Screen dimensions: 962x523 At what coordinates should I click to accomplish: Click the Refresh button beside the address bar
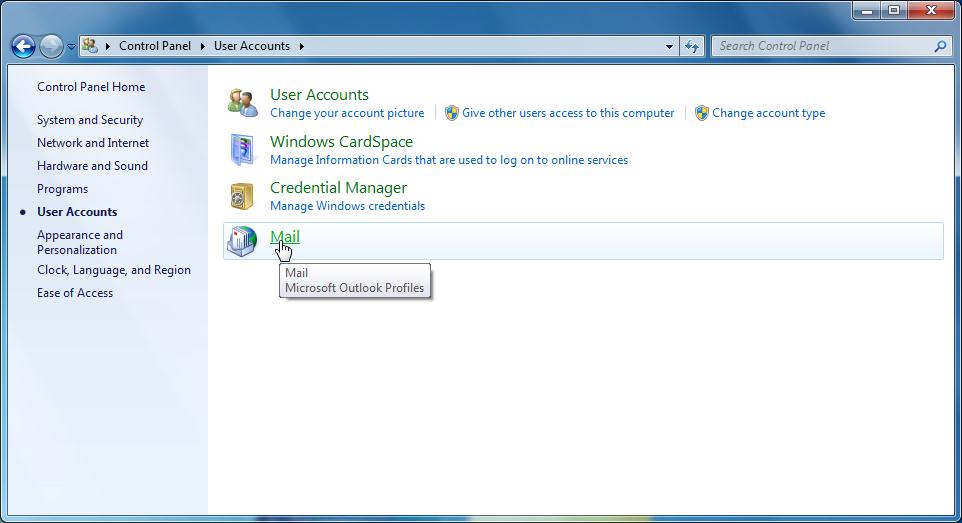[692, 47]
